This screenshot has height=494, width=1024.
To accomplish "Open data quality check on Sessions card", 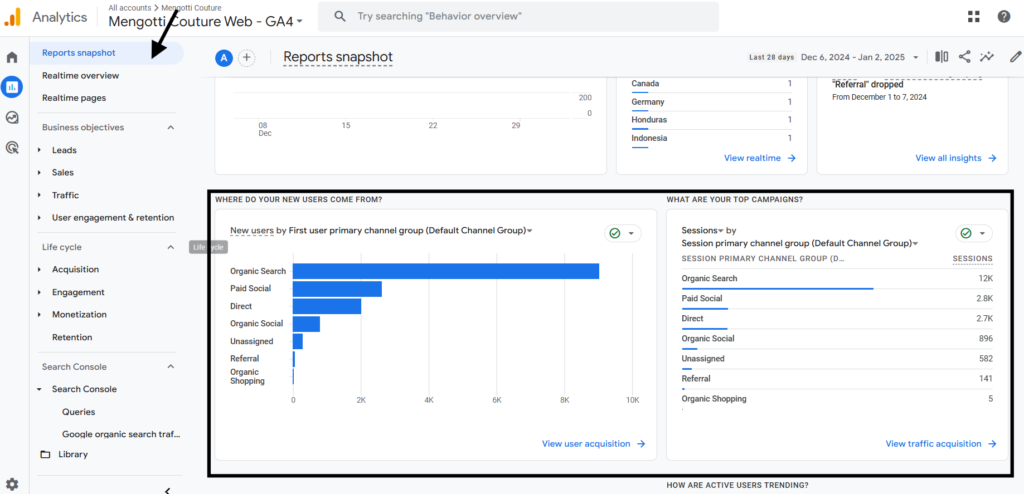I will (x=974, y=233).
